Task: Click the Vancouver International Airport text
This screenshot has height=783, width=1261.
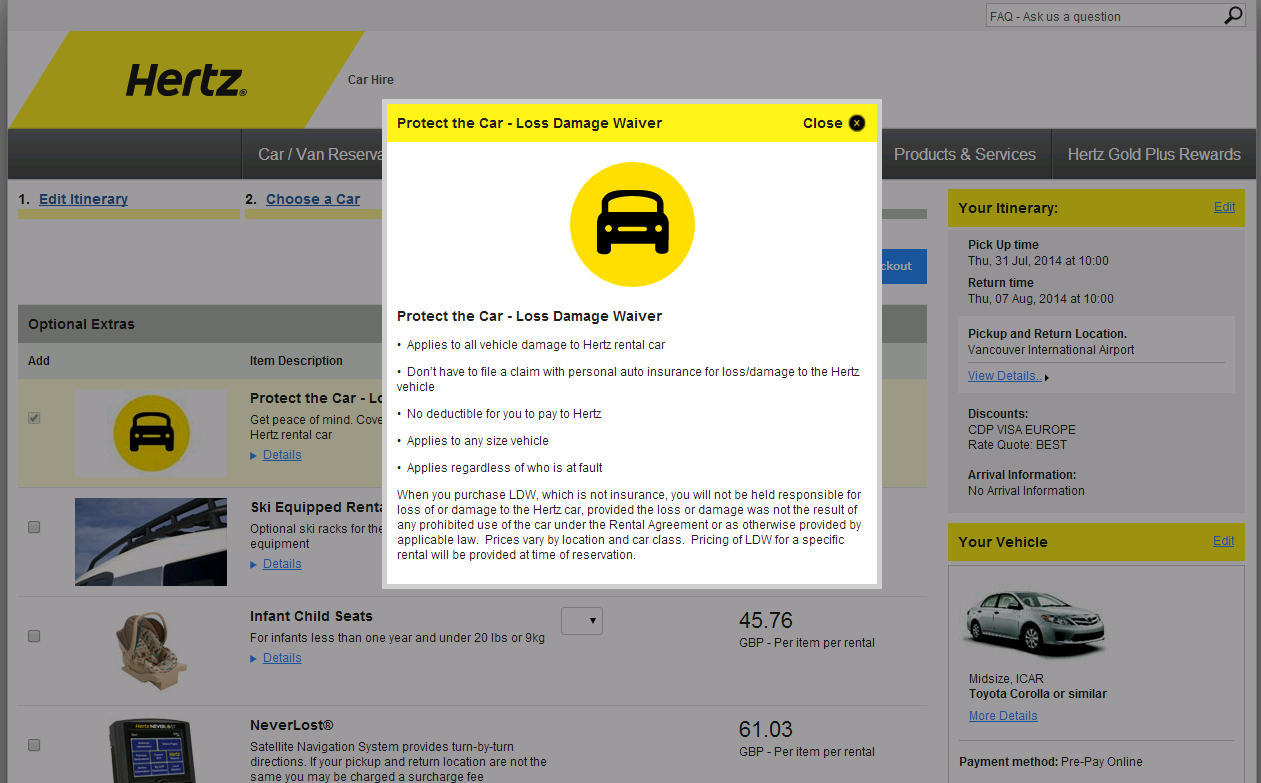Action: [1051, 350]
